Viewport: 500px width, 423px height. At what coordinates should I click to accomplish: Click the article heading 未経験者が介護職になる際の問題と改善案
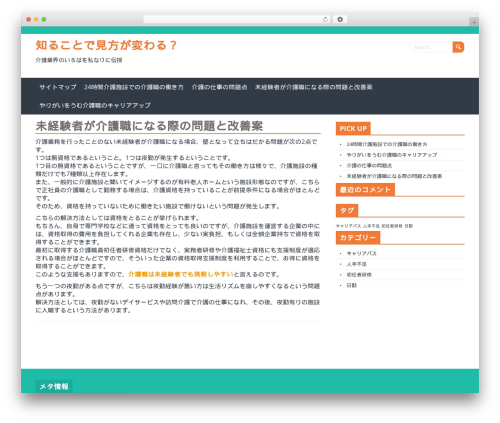(149, 126)
